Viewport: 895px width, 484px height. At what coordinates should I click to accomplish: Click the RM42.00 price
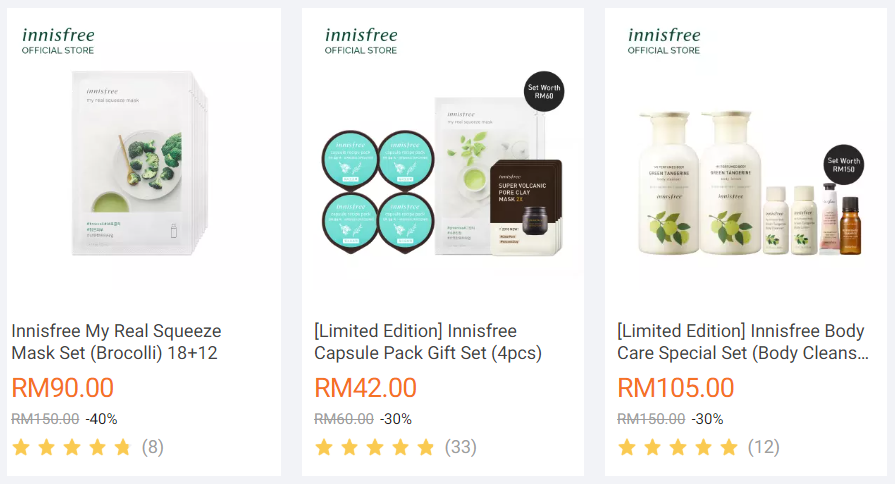[365, 388]
